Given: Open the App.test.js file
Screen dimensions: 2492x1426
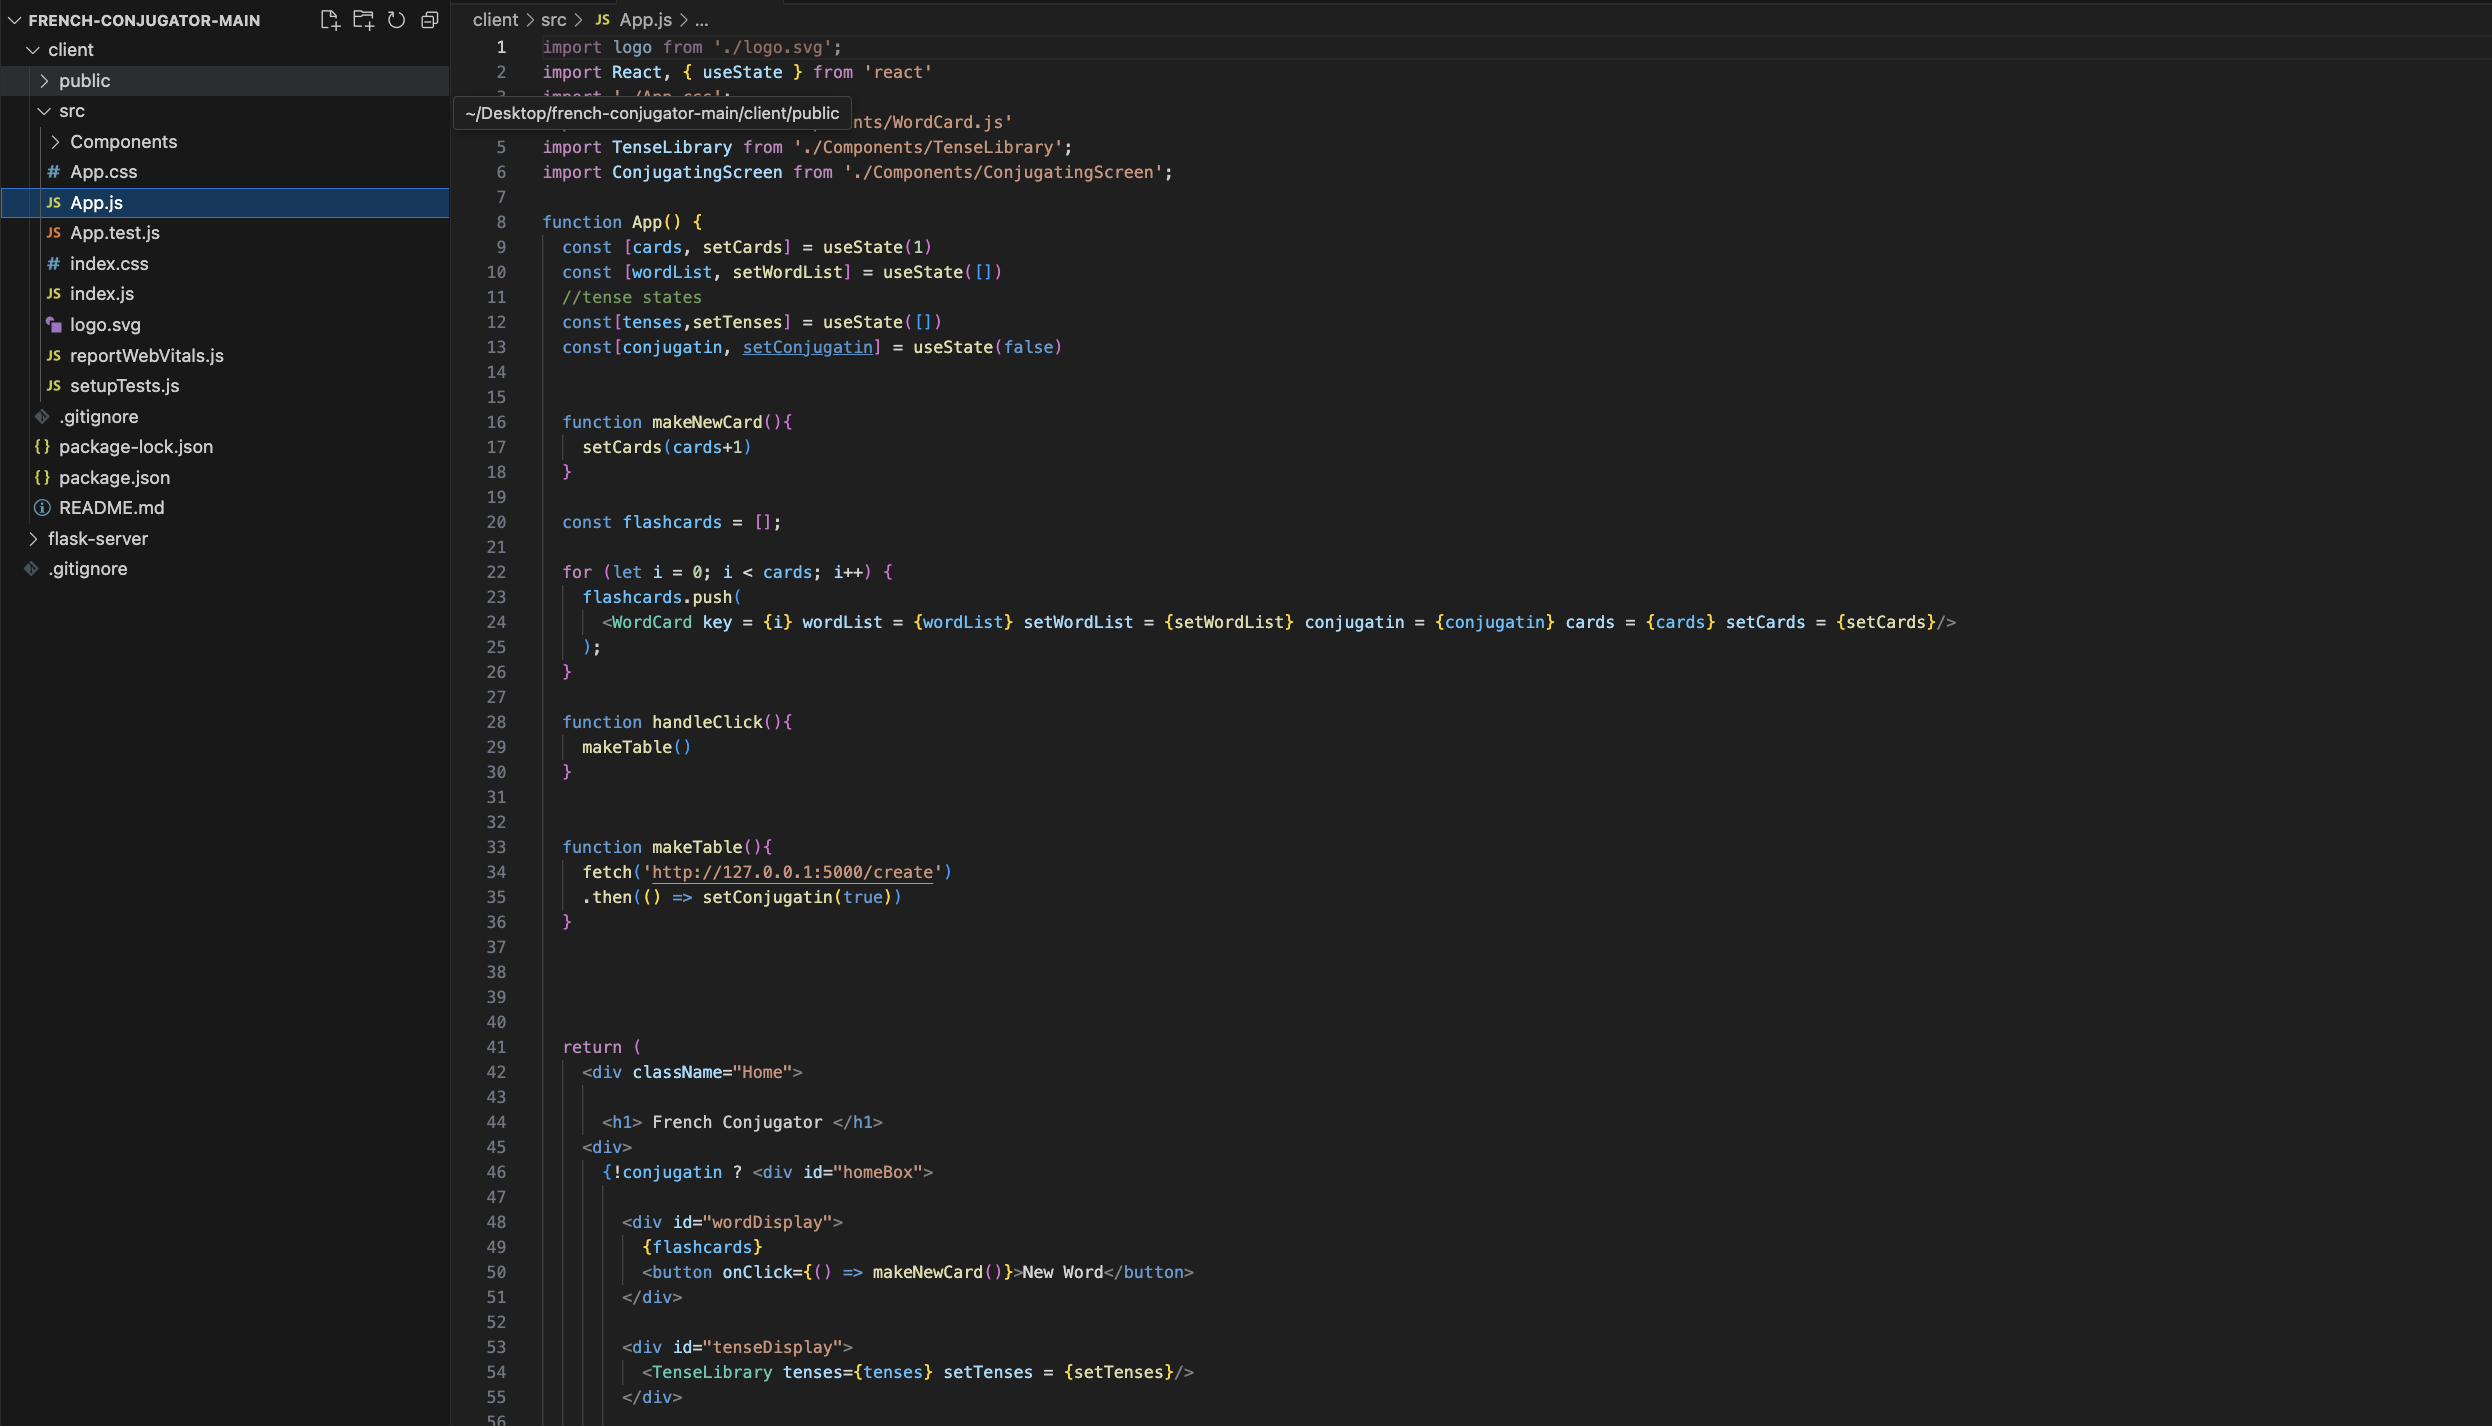Looking at the screenshot, I should [x=114, y=233].
